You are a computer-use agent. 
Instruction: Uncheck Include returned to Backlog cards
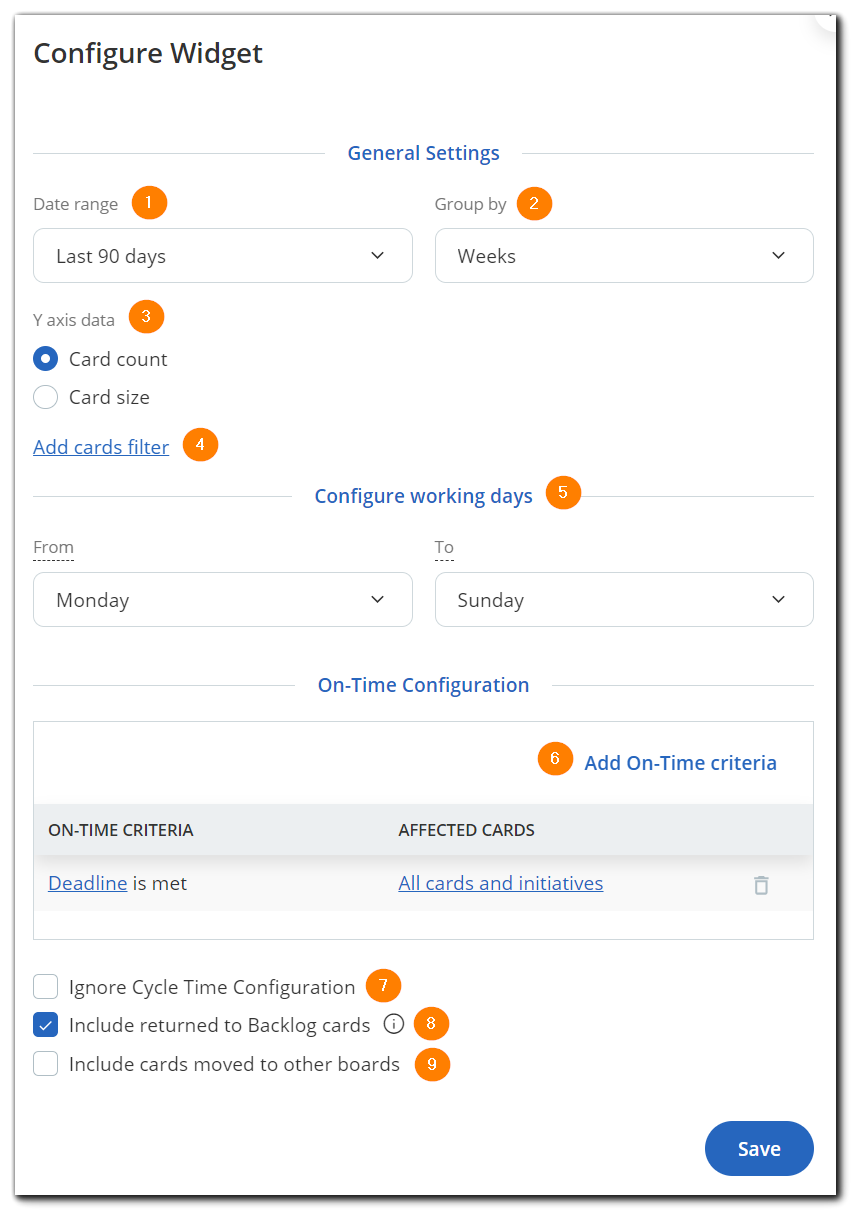coord(45,1024)
